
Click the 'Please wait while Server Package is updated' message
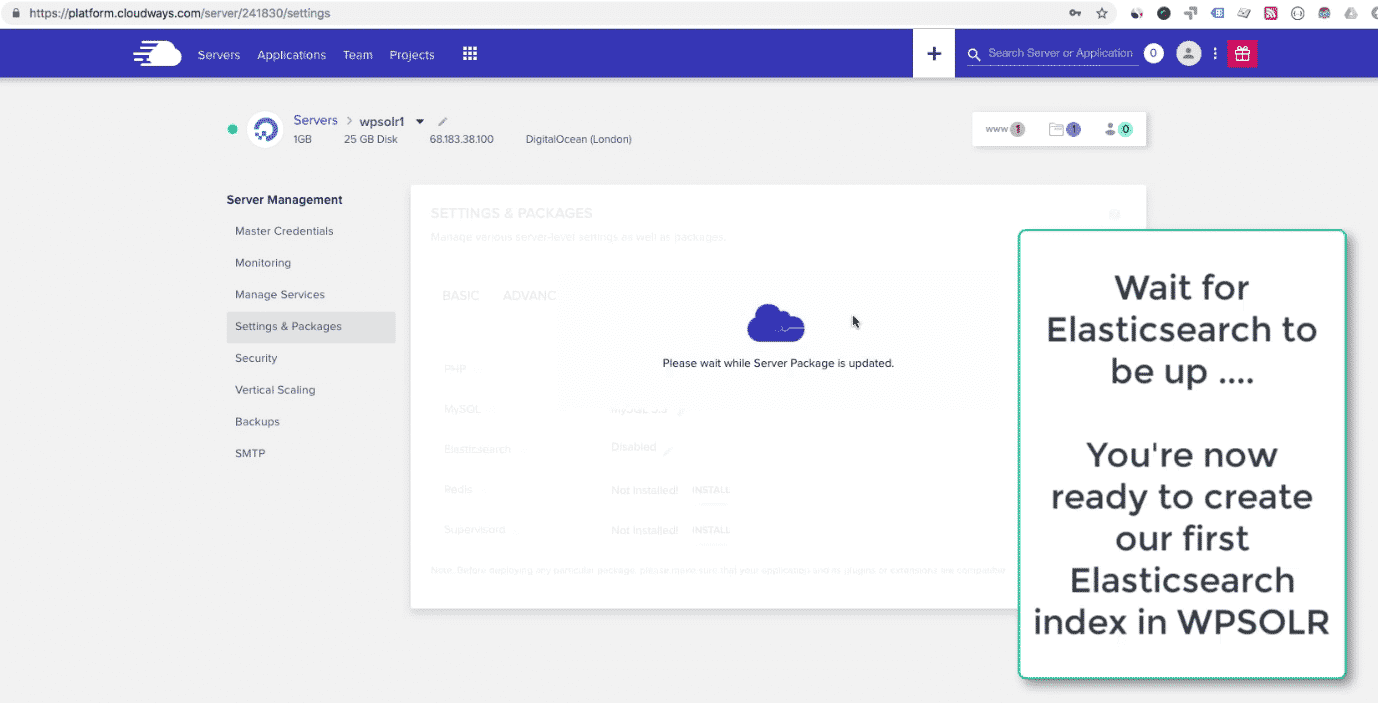pos(778,363)
